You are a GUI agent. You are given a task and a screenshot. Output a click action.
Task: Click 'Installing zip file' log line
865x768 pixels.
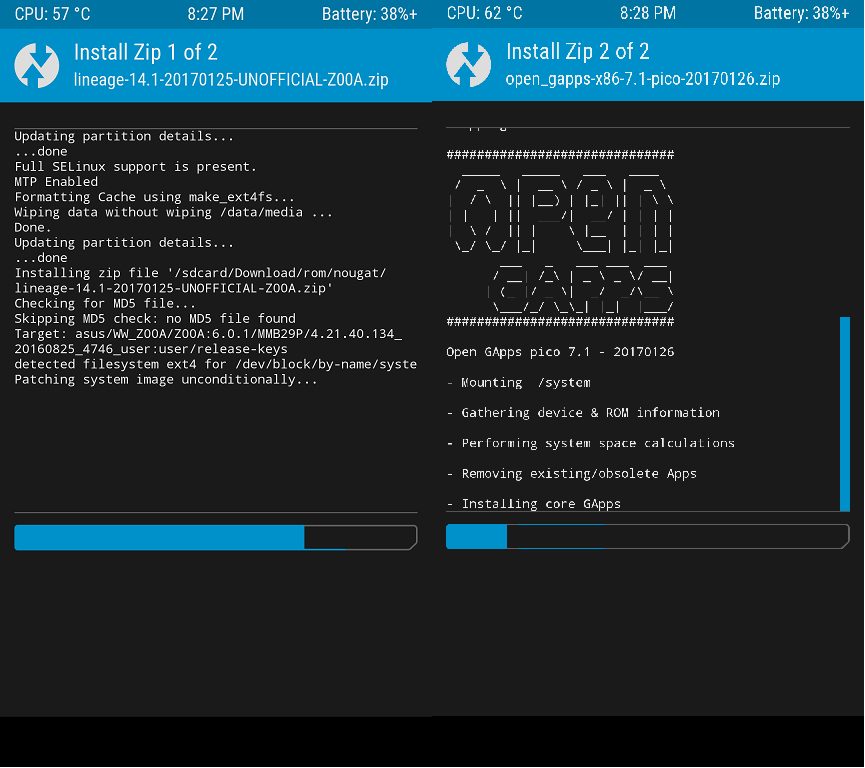(201, 280)
